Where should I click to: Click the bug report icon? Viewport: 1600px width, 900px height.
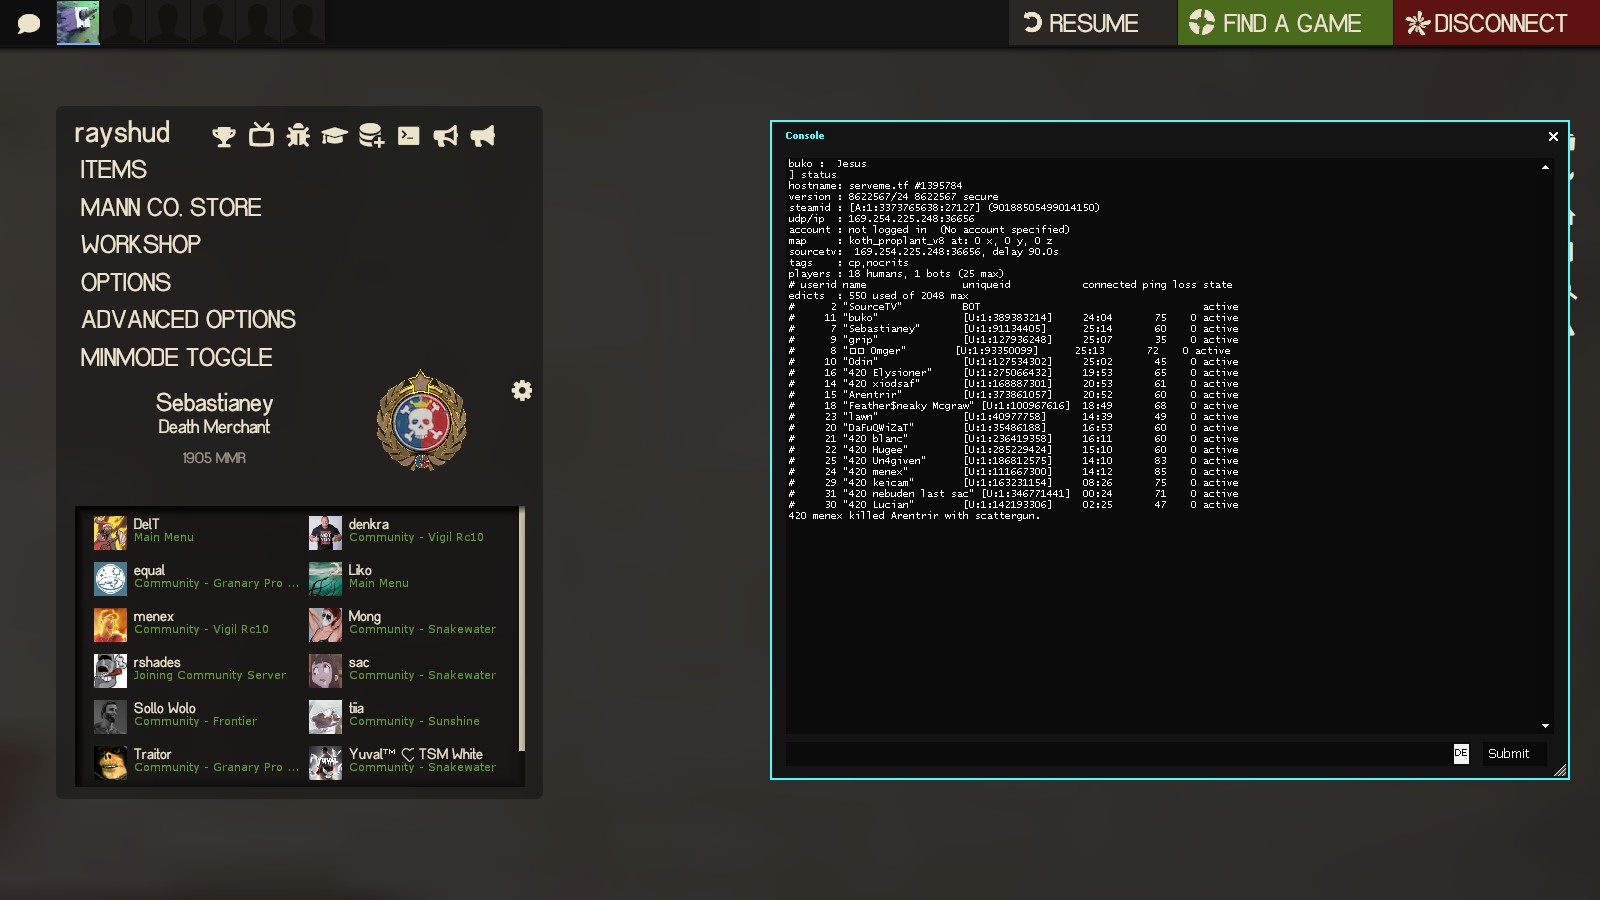click(298, 135)
